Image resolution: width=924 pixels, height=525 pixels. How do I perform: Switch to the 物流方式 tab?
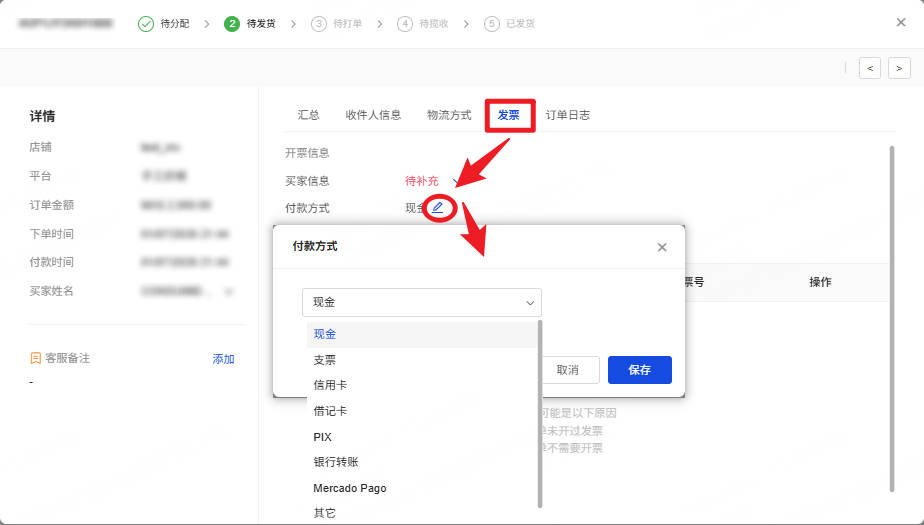pyautogui.click(x=449, y=115)
